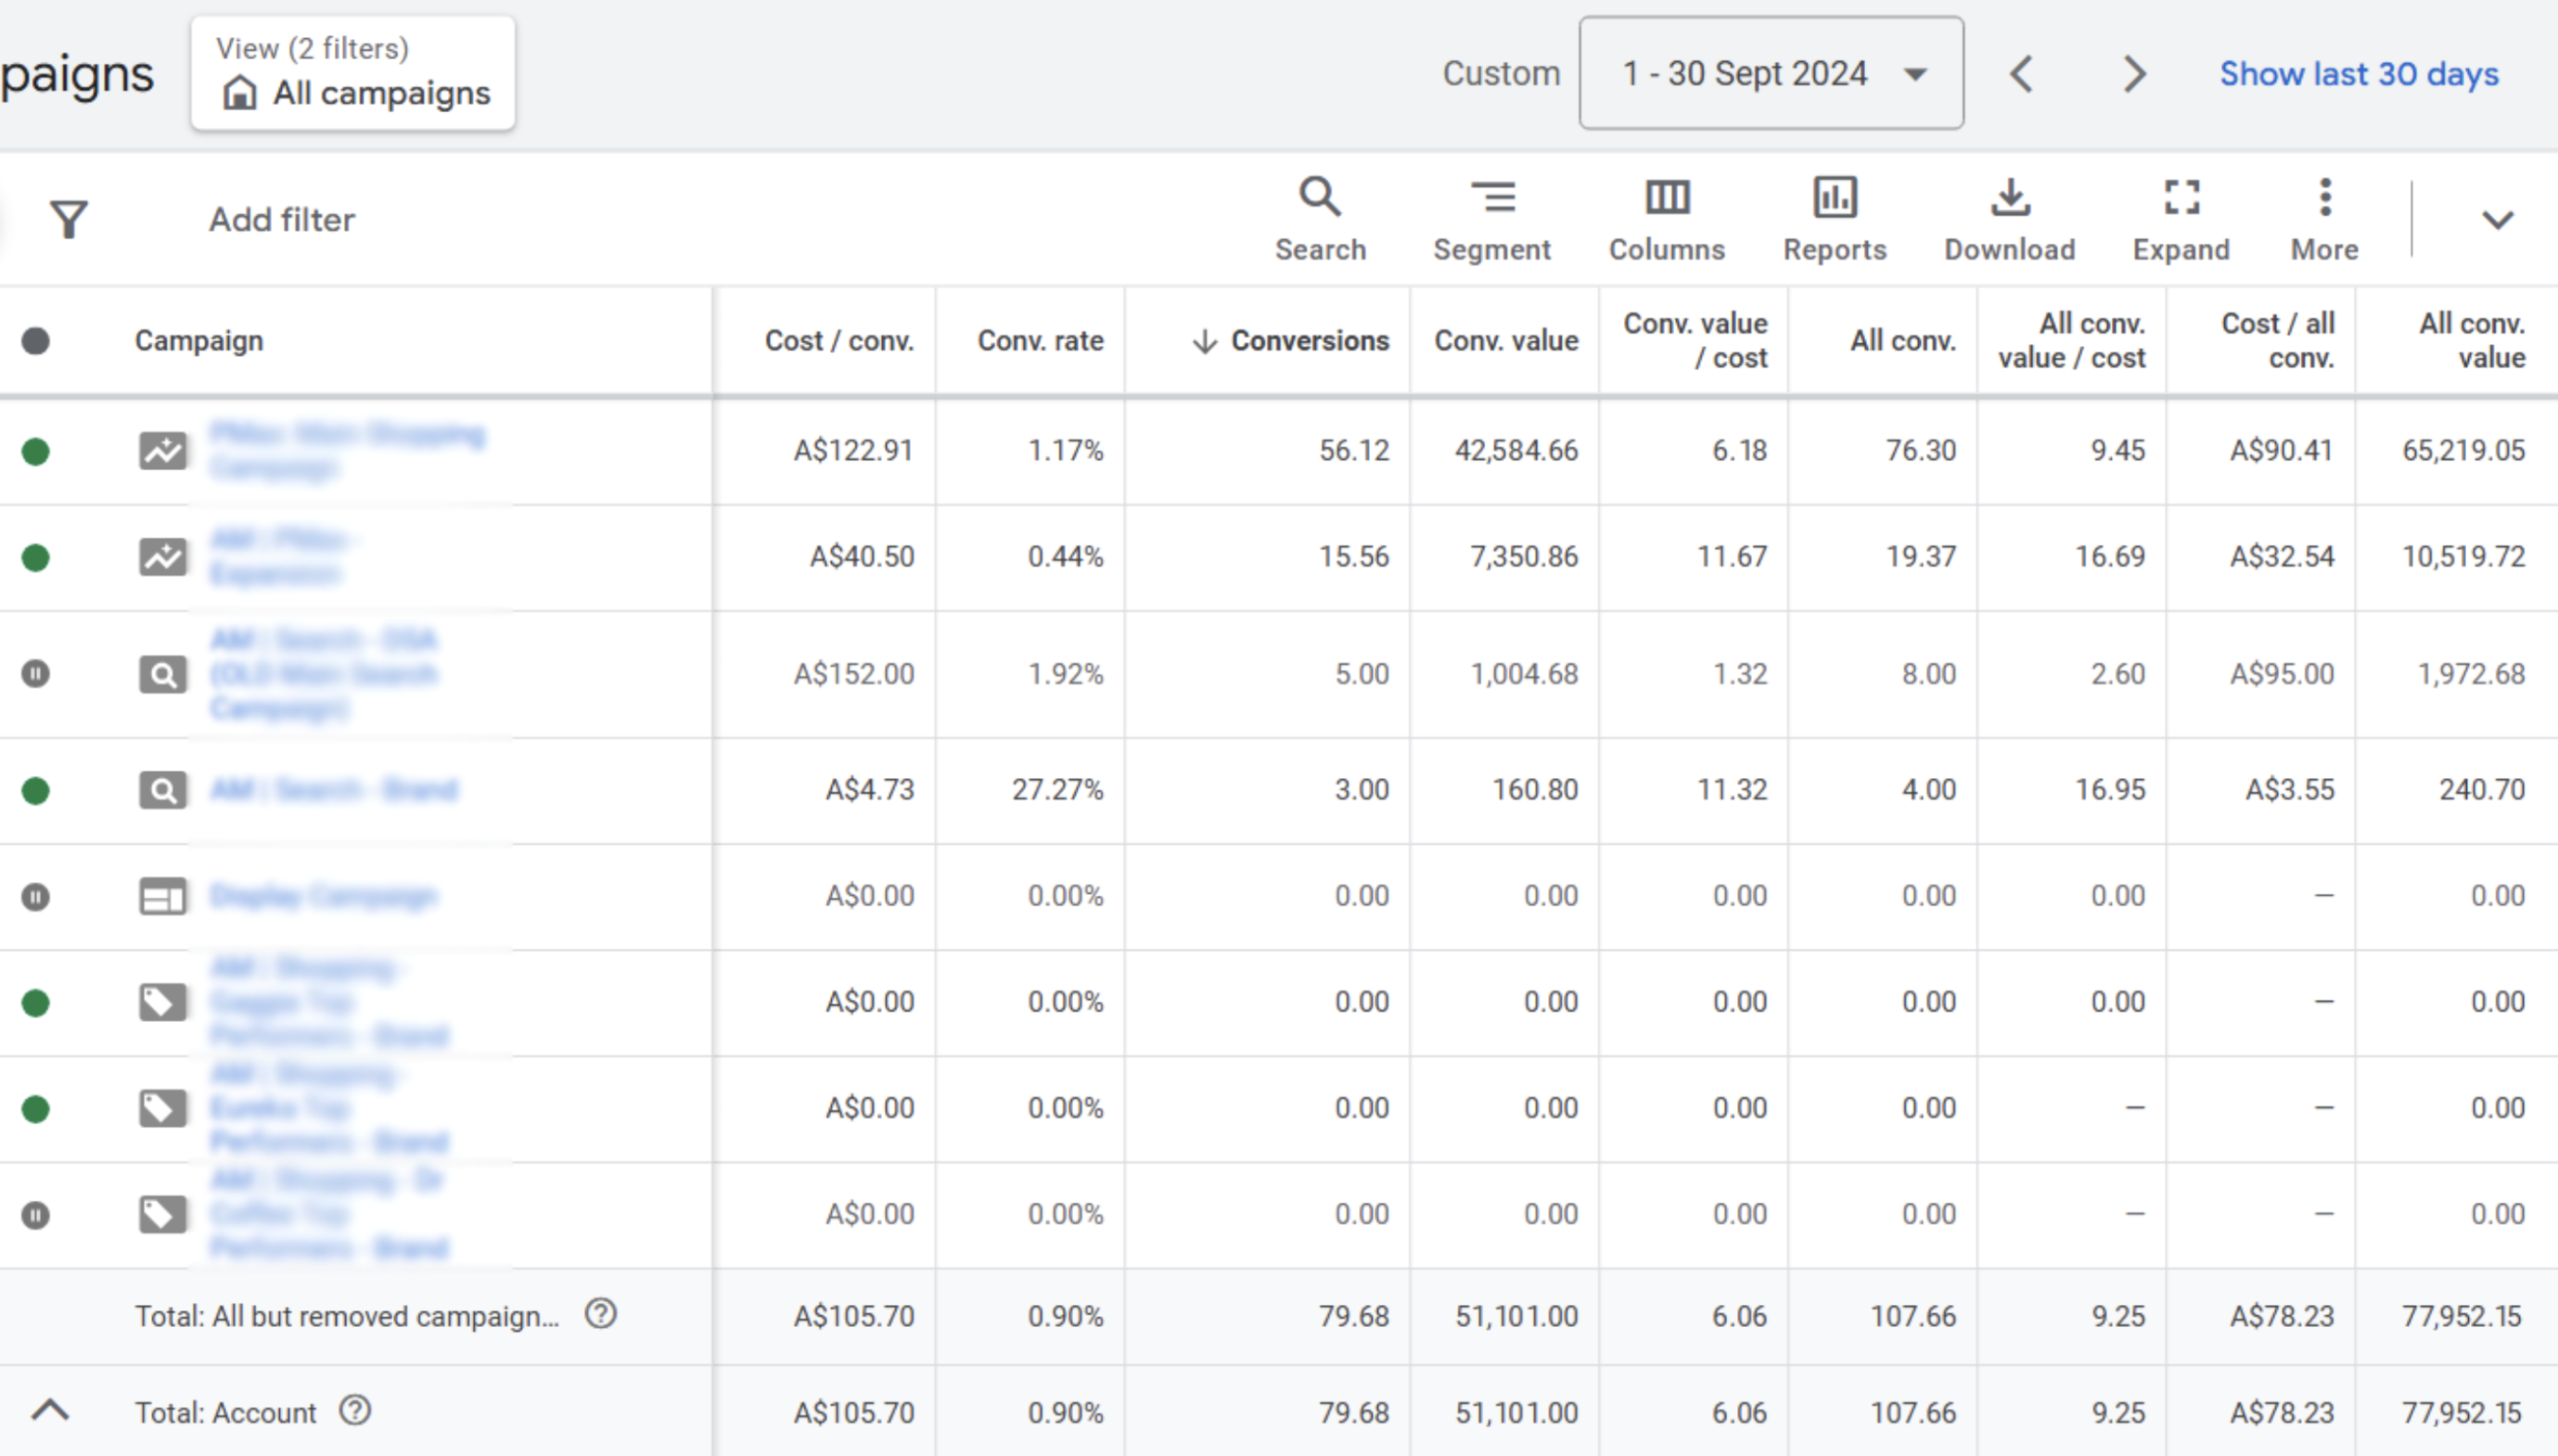Toggle the status dot of the seventh campaign row

36,1109
